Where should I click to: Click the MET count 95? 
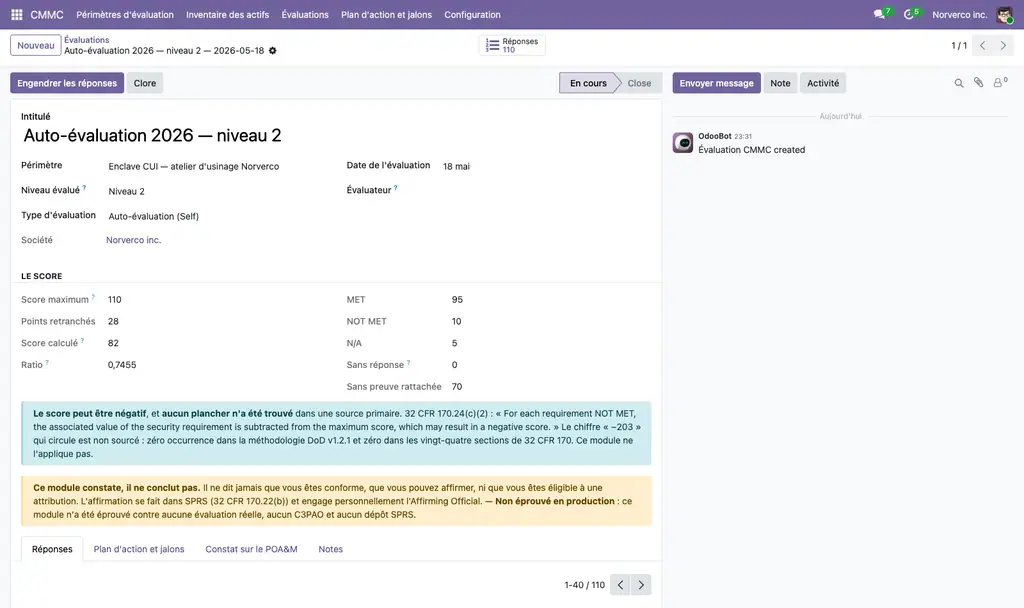[457, 300]
